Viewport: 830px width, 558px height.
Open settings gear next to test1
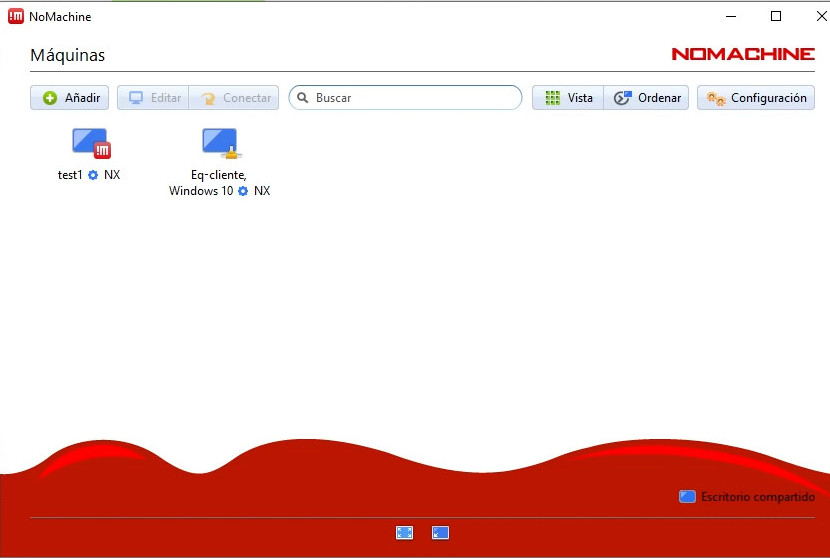point(93,175)
